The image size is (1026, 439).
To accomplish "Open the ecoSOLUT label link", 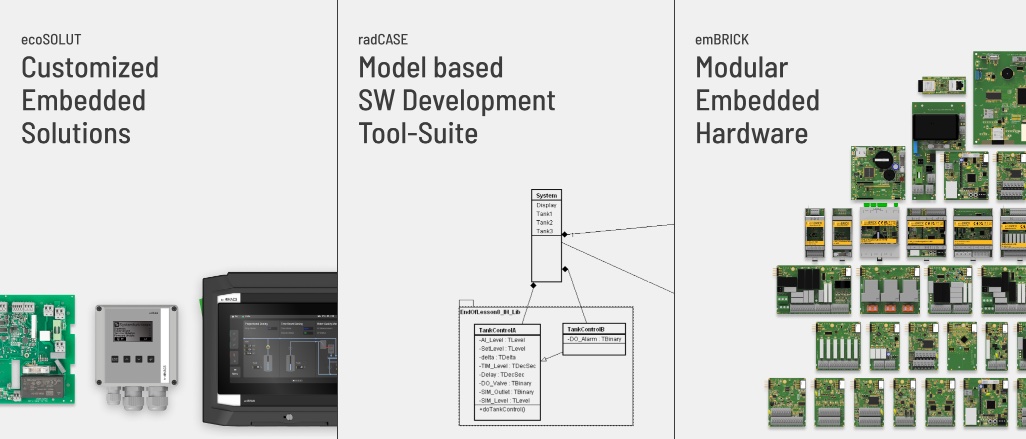I will 51,40.
